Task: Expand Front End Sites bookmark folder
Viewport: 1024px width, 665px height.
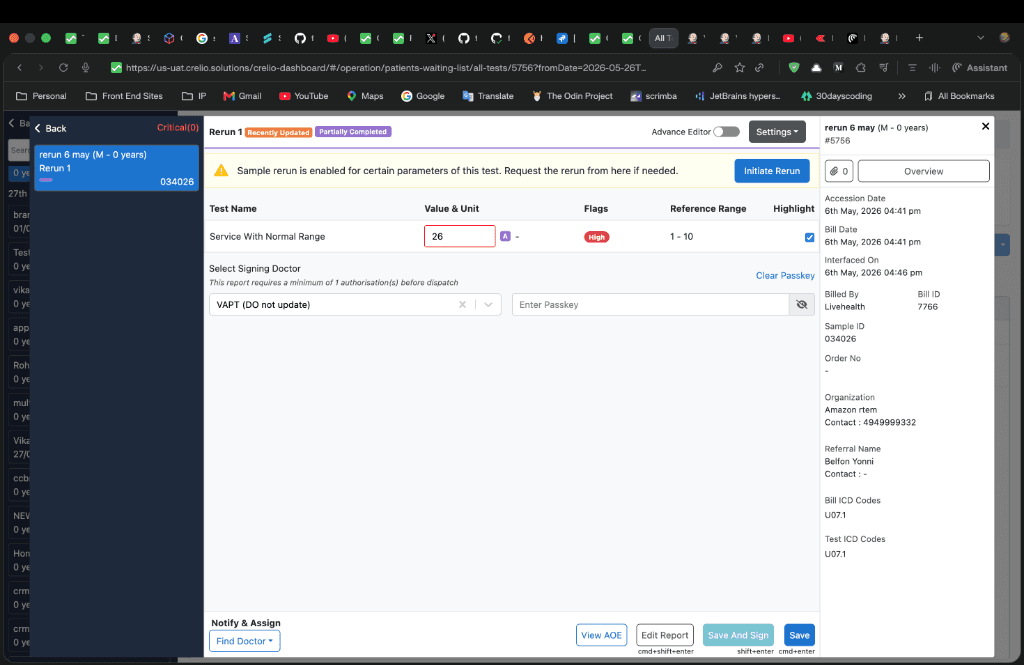Action: pos(124,96)
